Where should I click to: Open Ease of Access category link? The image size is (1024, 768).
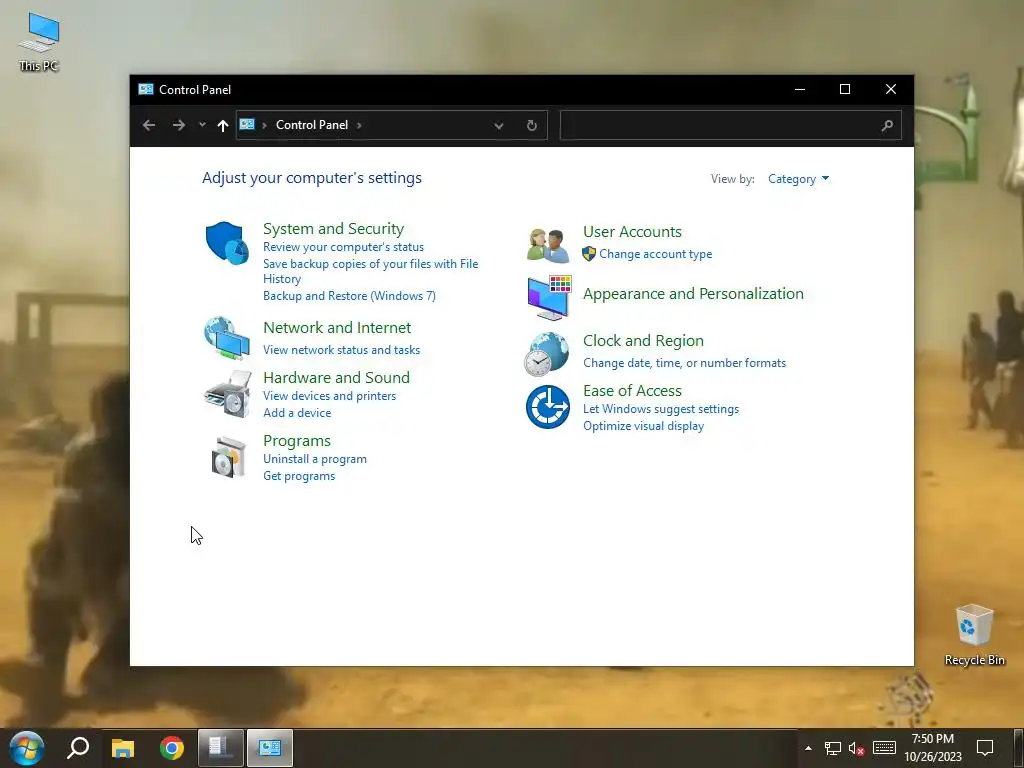click(x=632, y=391)
